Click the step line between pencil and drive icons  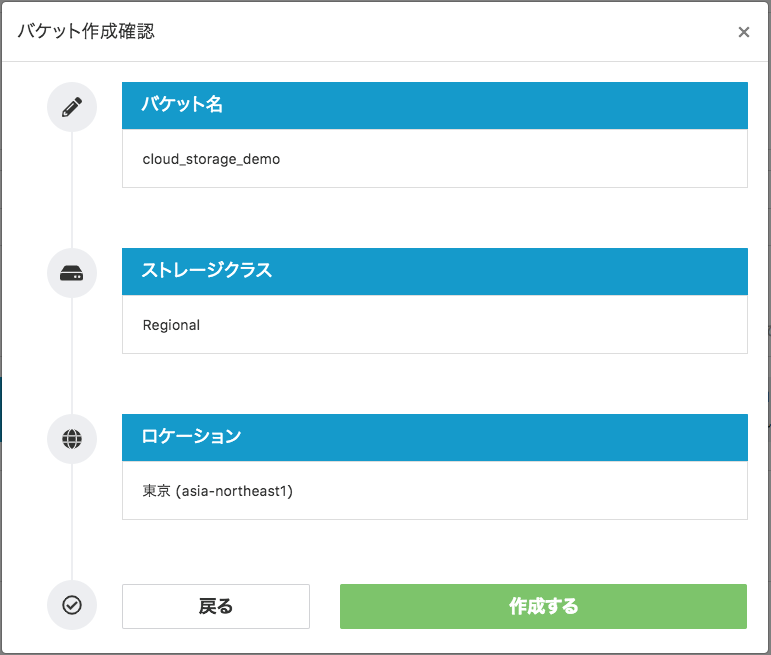pos(72,190)
